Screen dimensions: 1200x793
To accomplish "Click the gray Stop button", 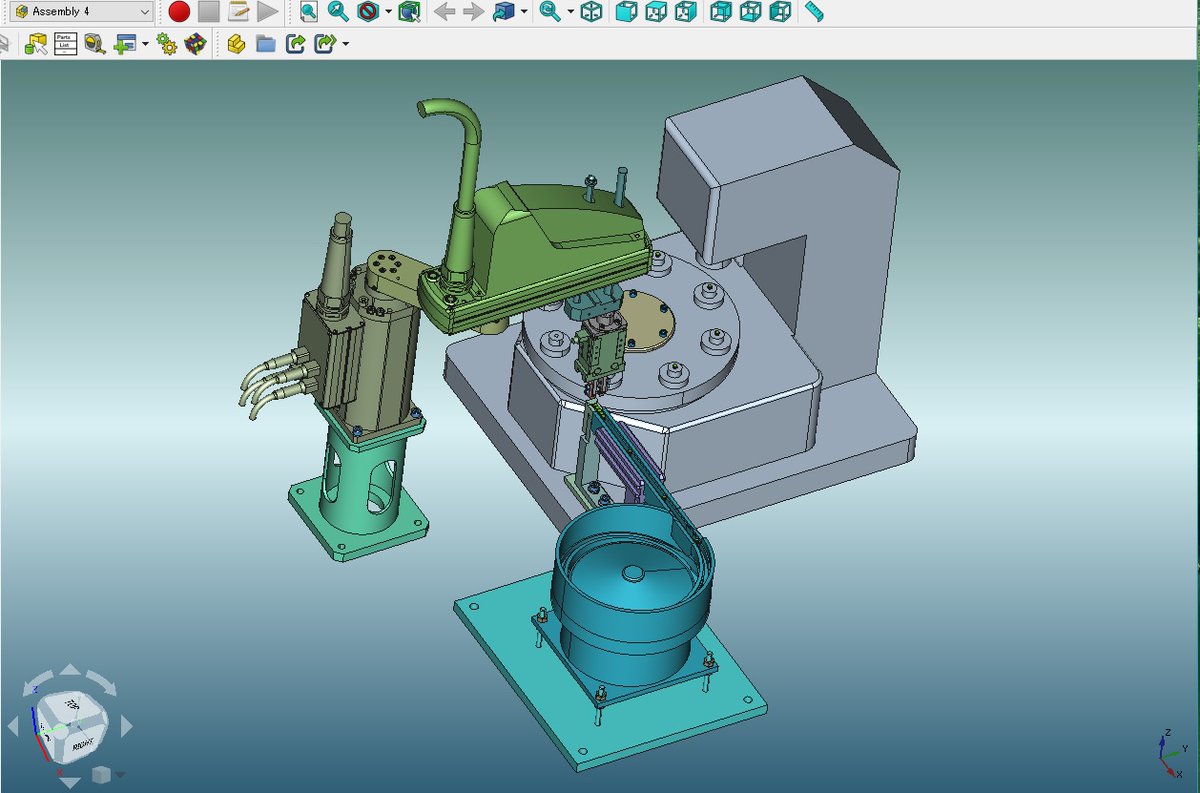I will pos(208,12).
